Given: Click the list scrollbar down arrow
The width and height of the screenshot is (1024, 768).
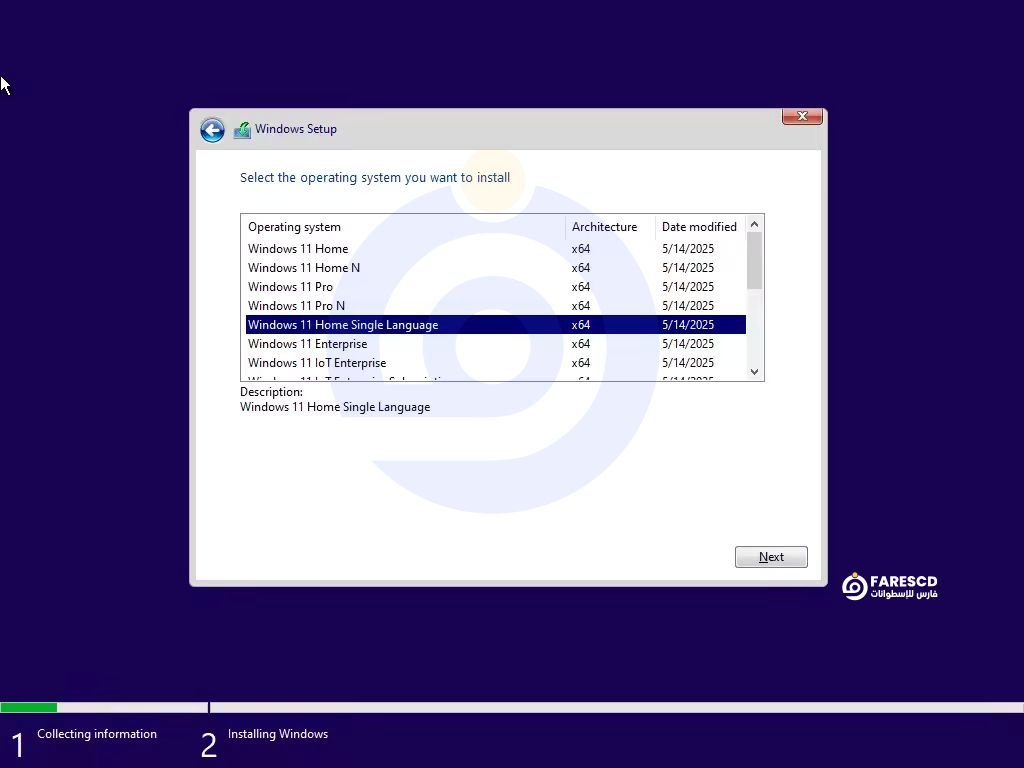Looking at the screenshot, I should 754,372.
